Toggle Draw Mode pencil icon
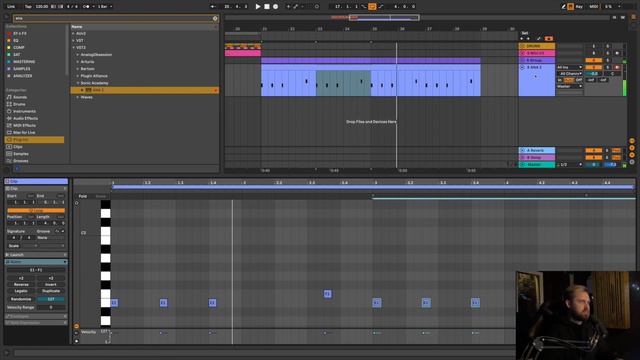 (x=564, y=7)
